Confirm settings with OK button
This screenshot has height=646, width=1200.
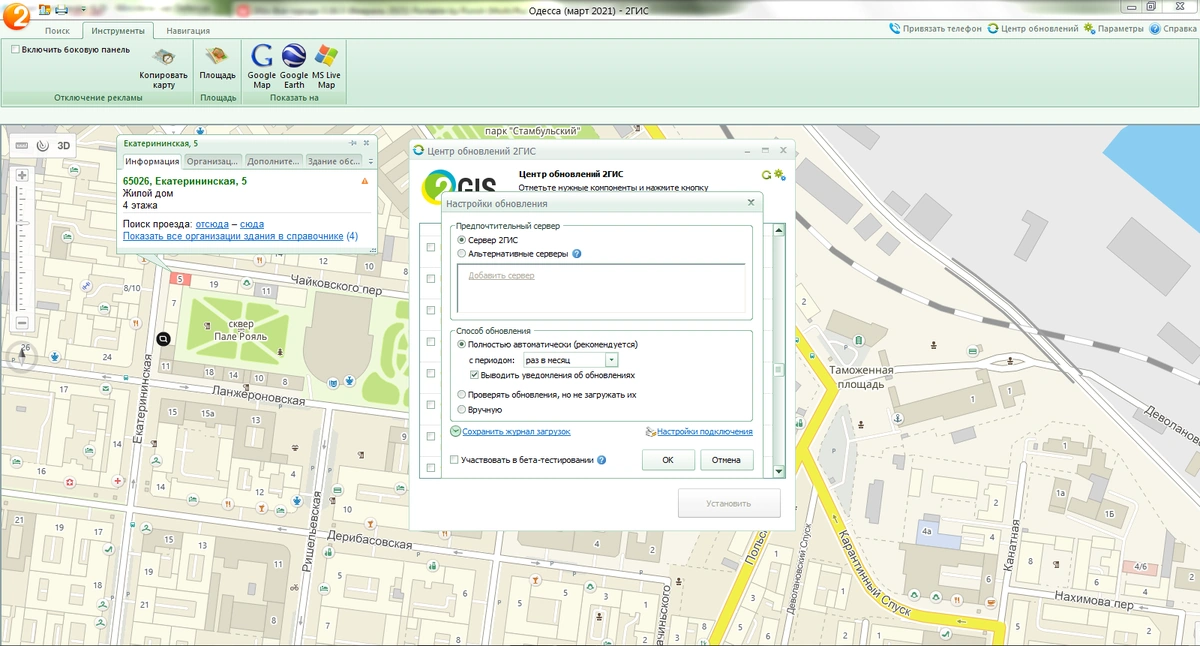(668, 460)
